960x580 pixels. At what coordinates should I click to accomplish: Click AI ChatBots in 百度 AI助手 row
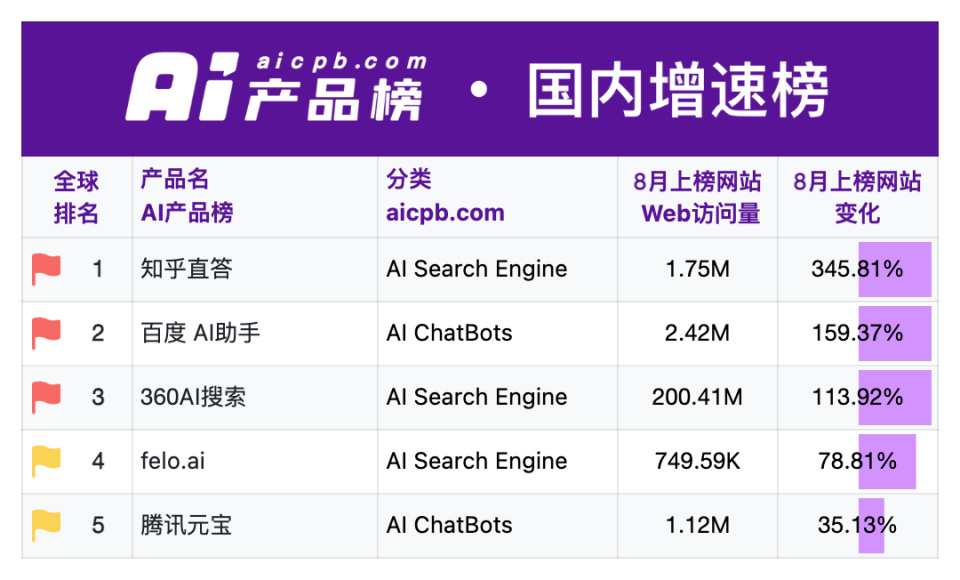click(x=449, y=333)
